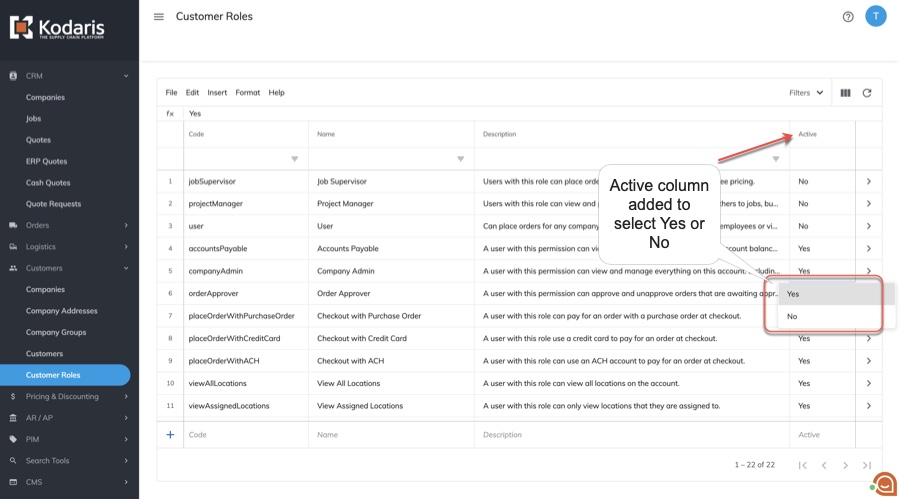Click the new row Name field

coord(391,435)
